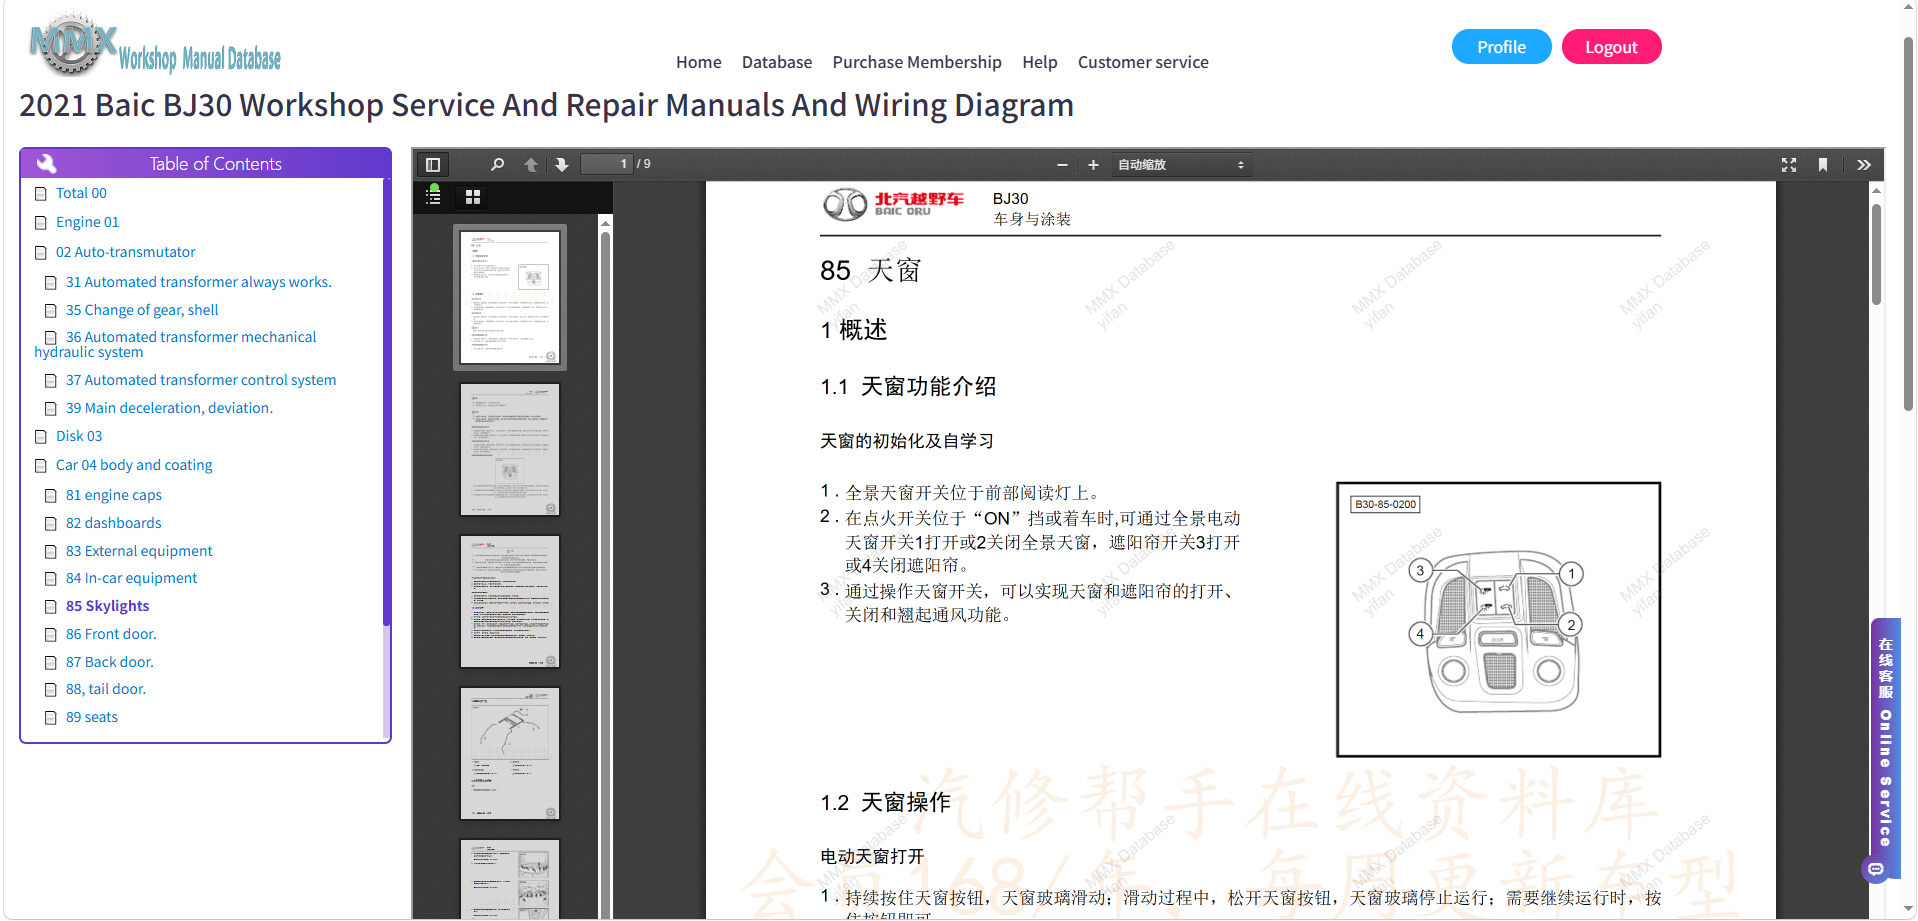Click the '2021 Baic BJ30 Workshop Service' page title
Image resolution: width=1918 pixels, height=921 pixels.
(546, 106)
